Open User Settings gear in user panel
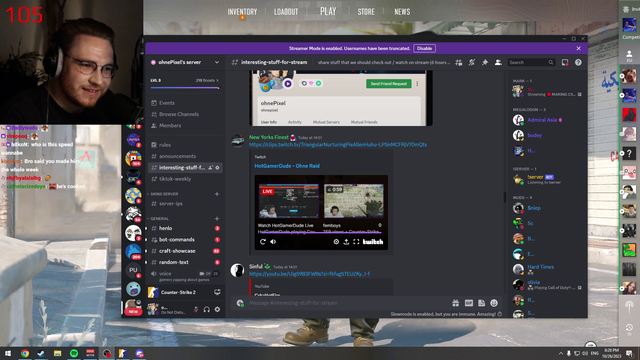This screenshot has width=640, height=360. (x=217, y=309)
